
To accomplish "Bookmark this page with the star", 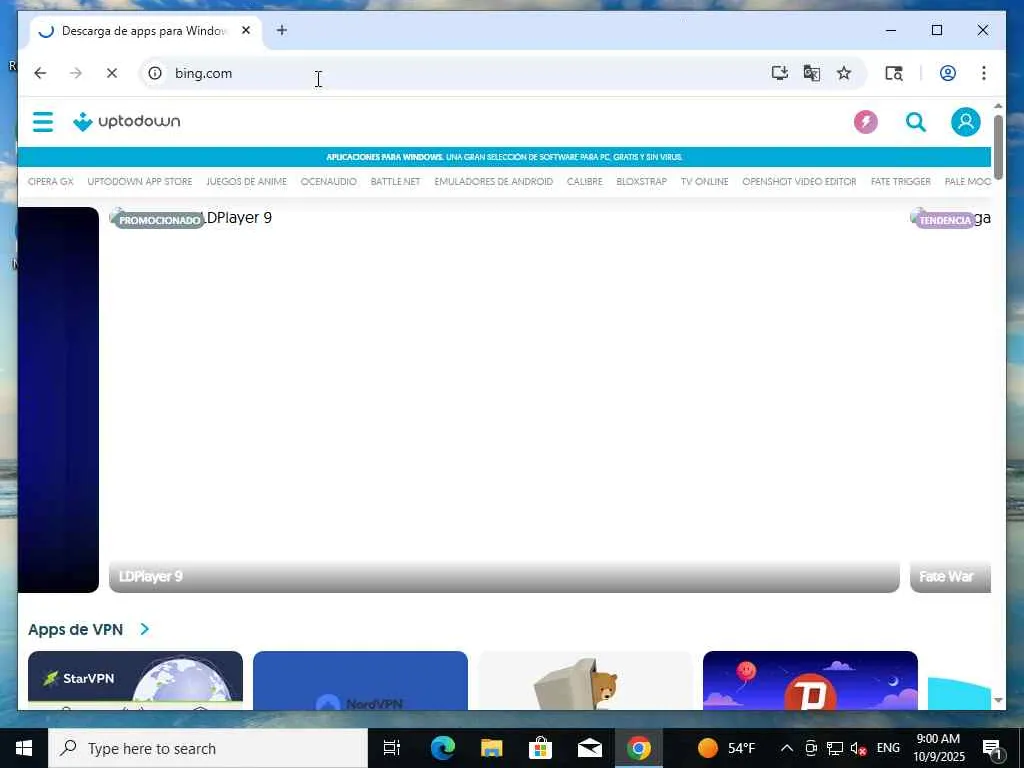I will click(844, 73).
